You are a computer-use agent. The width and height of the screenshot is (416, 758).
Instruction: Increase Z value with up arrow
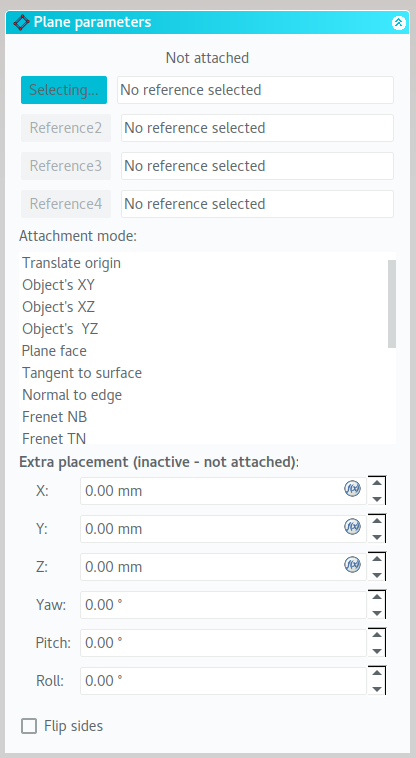tap(377, 559)
